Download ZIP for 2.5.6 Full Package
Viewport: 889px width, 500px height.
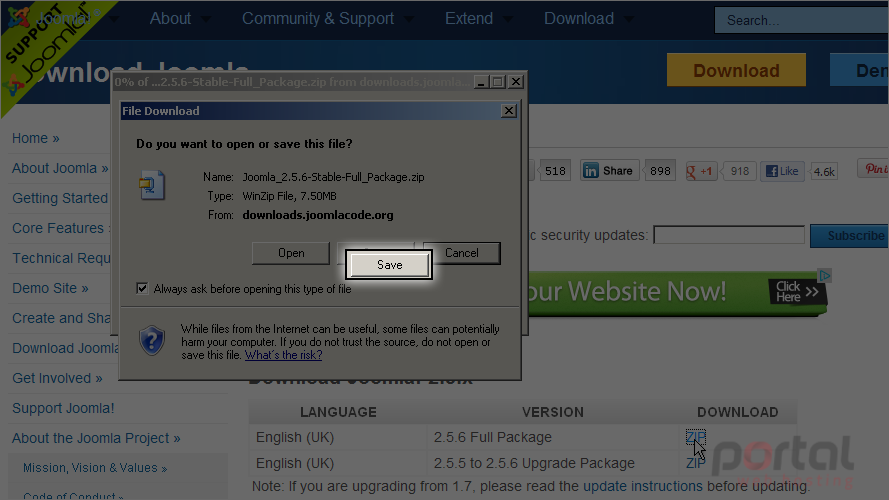coord(696,437)
